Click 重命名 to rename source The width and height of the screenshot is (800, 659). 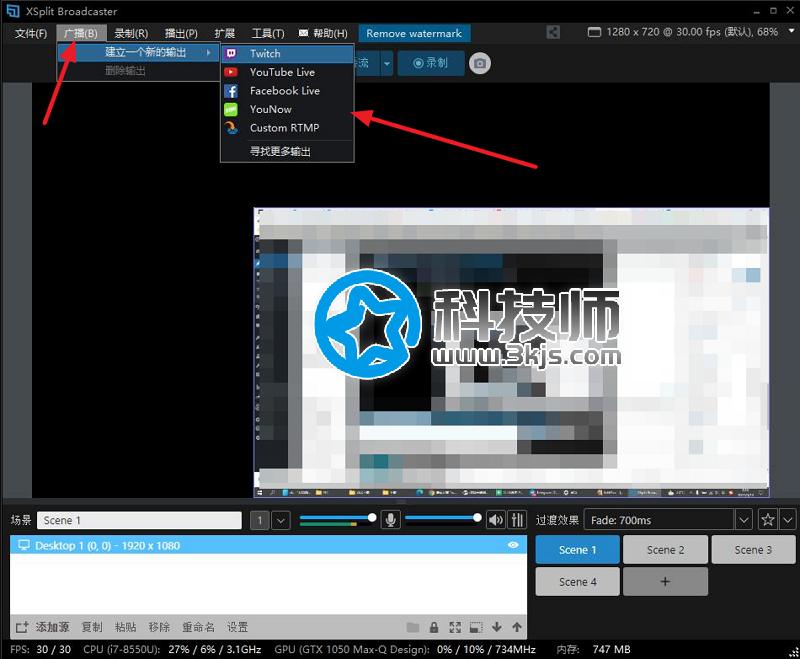point(198,627)
